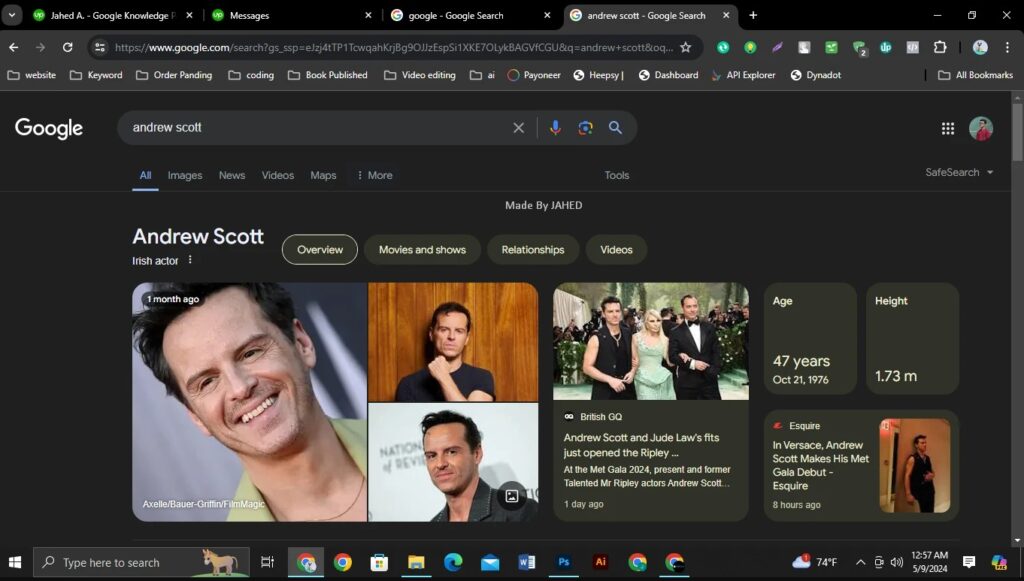Image resolution: width=1024 pixels, height=581 pixels.
Task: Open the Extensions puzzle icon
Action: pos(939,47)
